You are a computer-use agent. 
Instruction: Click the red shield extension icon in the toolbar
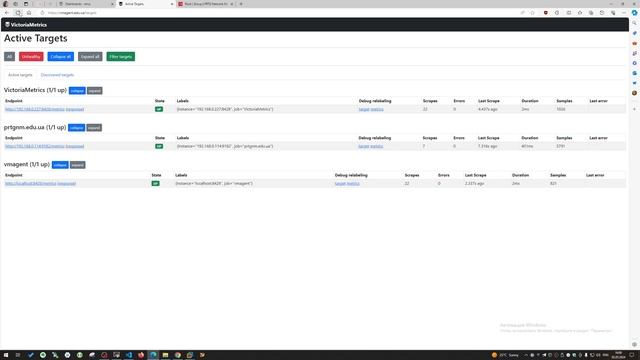546,13
